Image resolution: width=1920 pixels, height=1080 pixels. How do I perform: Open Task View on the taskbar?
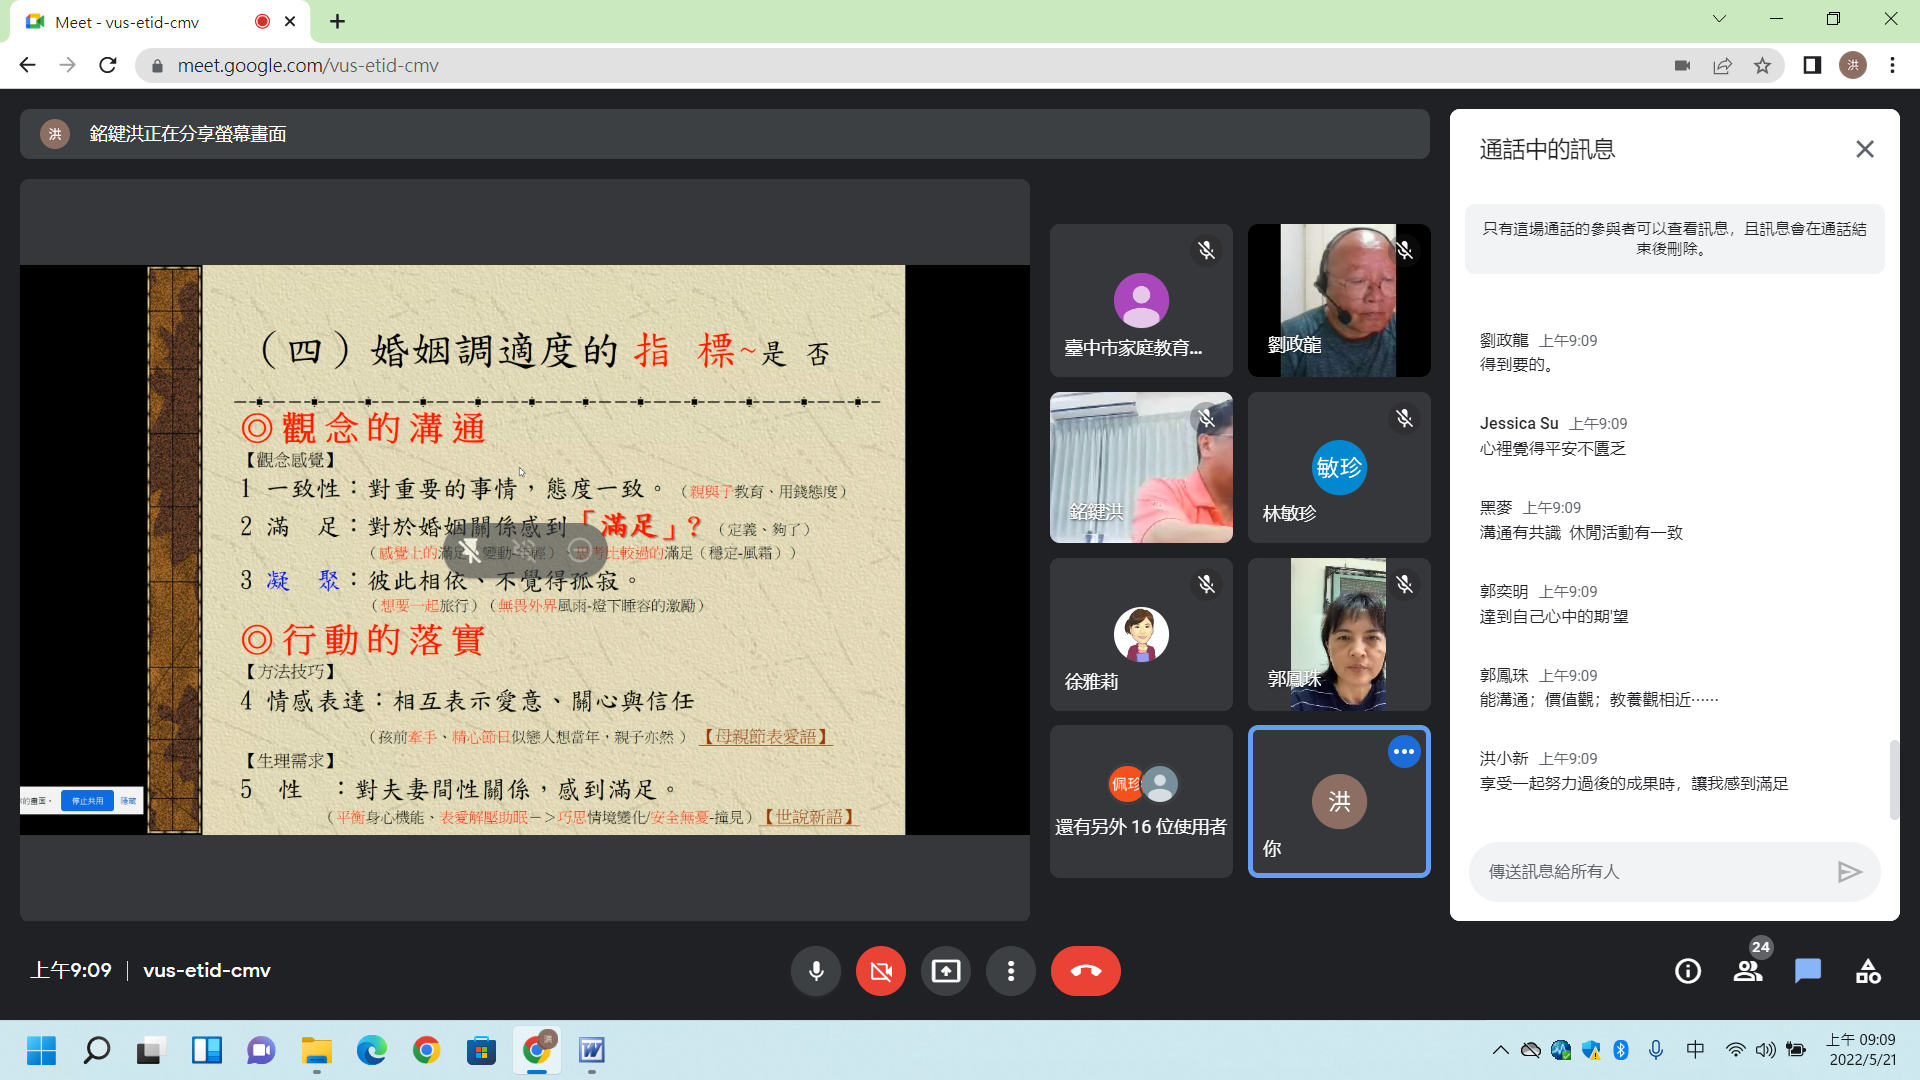point(151,1050)
